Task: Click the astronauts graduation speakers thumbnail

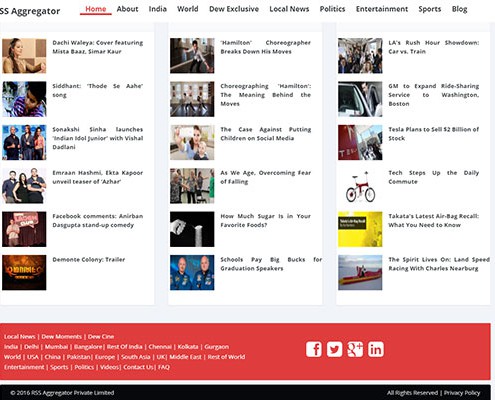Action: click(x=192, y=272)
